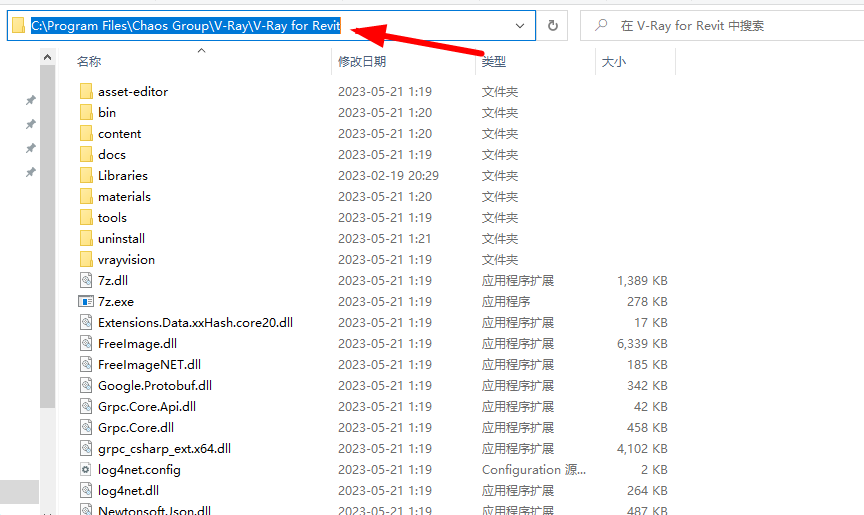This screenshot has width=864, height=515.
Task: Select the file name content
Action: (x=120, y=133)
